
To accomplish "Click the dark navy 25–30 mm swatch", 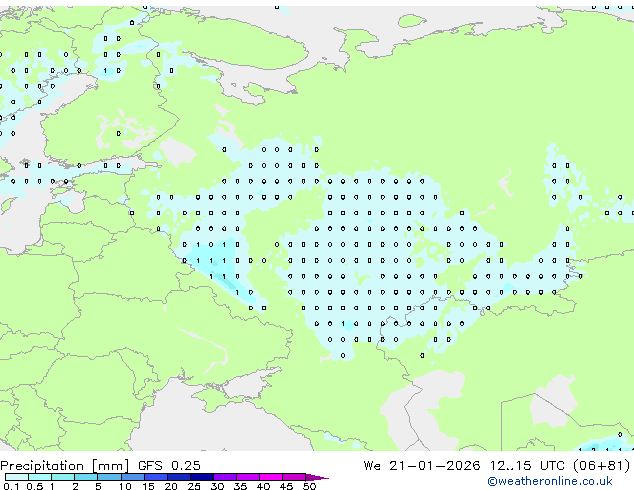I will pos(202,477).
